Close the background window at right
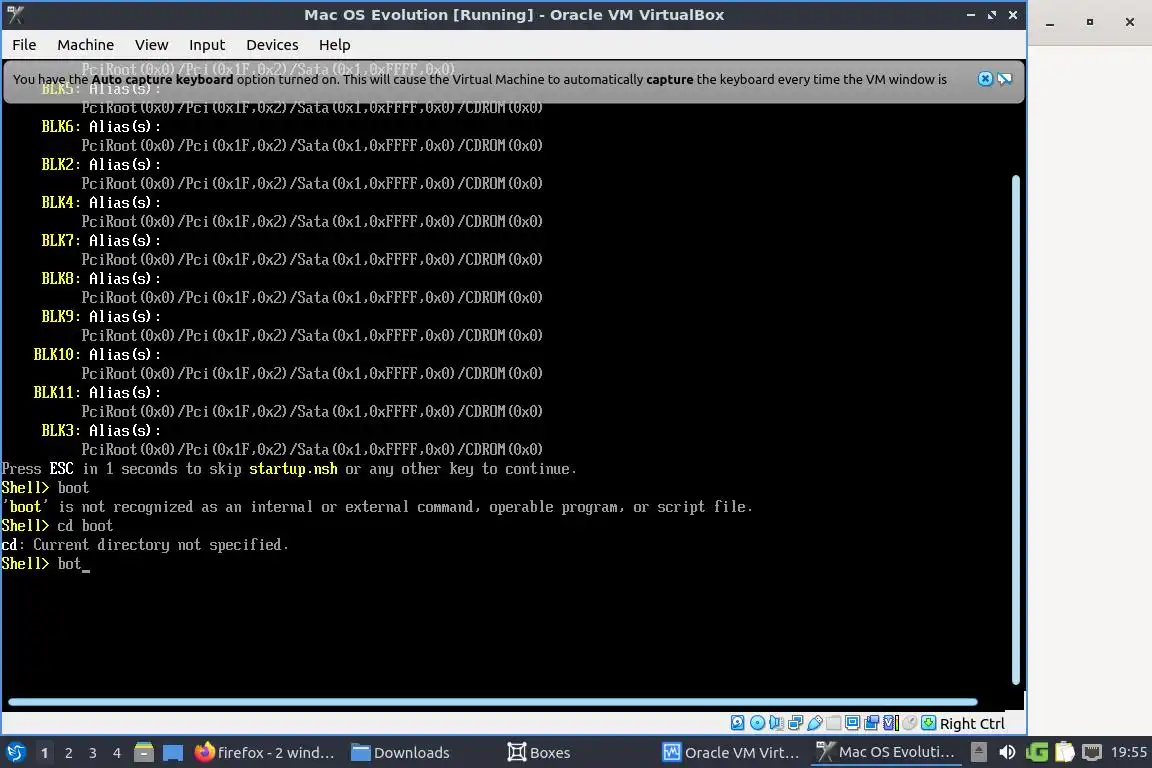Viewport: 1152px width, 768px height. tap(1130, 22)
